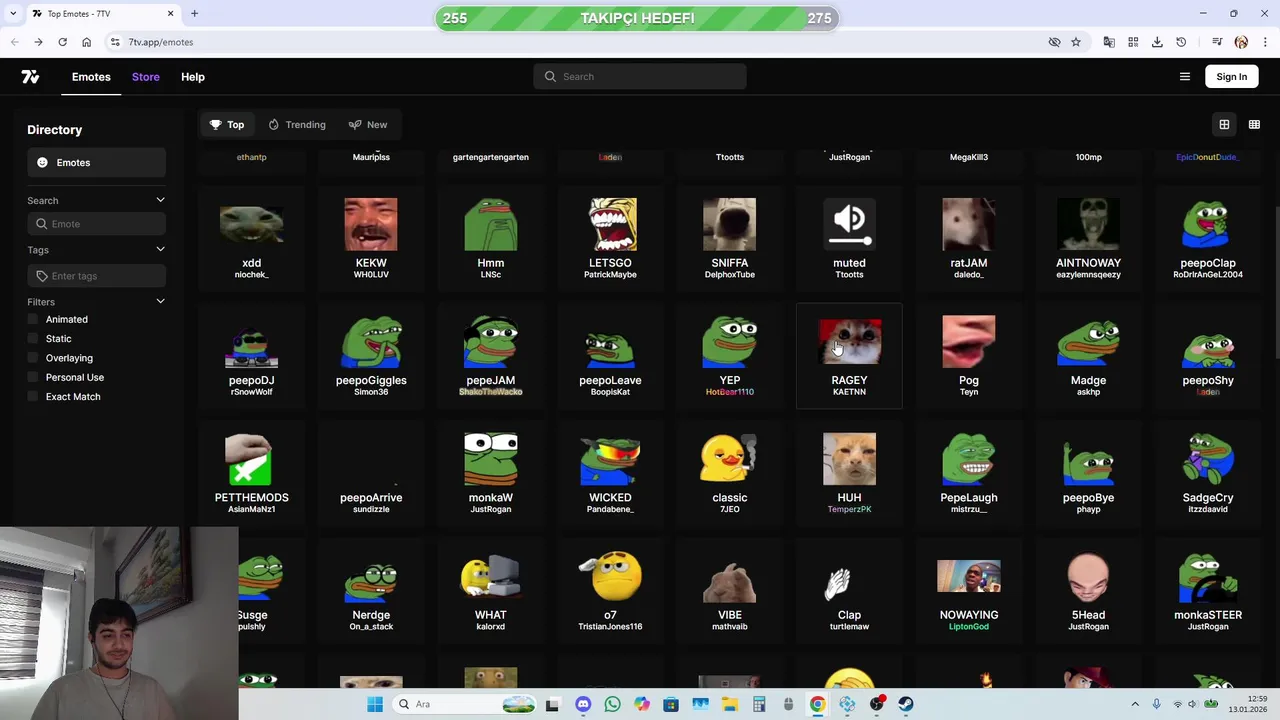This screenshot has height=720, width=1280.
Task: Enable the Personal Use filter checkbox
Action: (33, 377)
